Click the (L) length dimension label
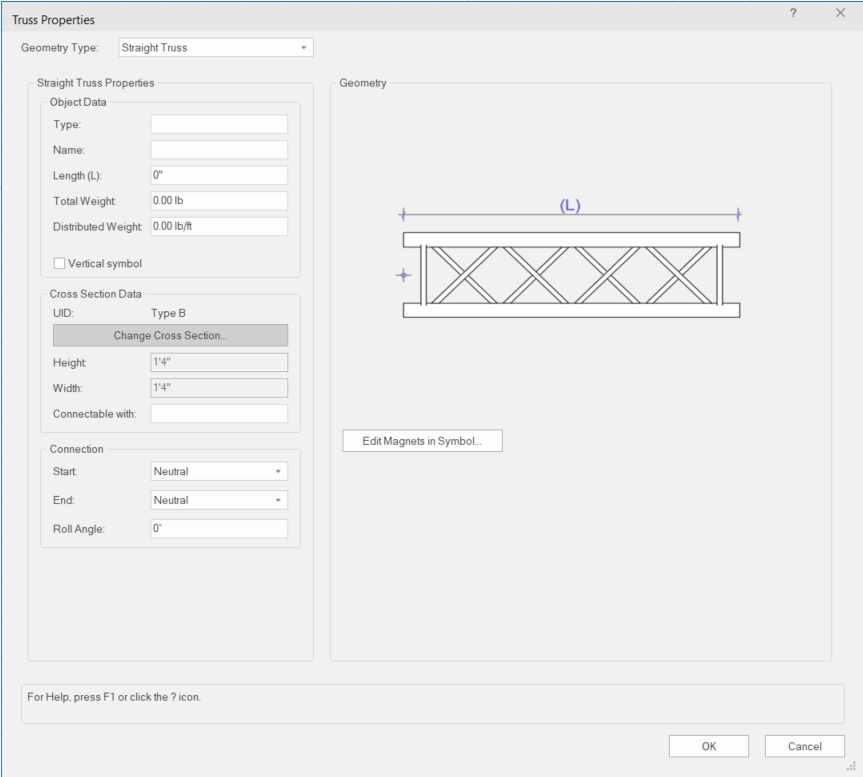This screenshot has height=777, width=863. pos(570,205)
